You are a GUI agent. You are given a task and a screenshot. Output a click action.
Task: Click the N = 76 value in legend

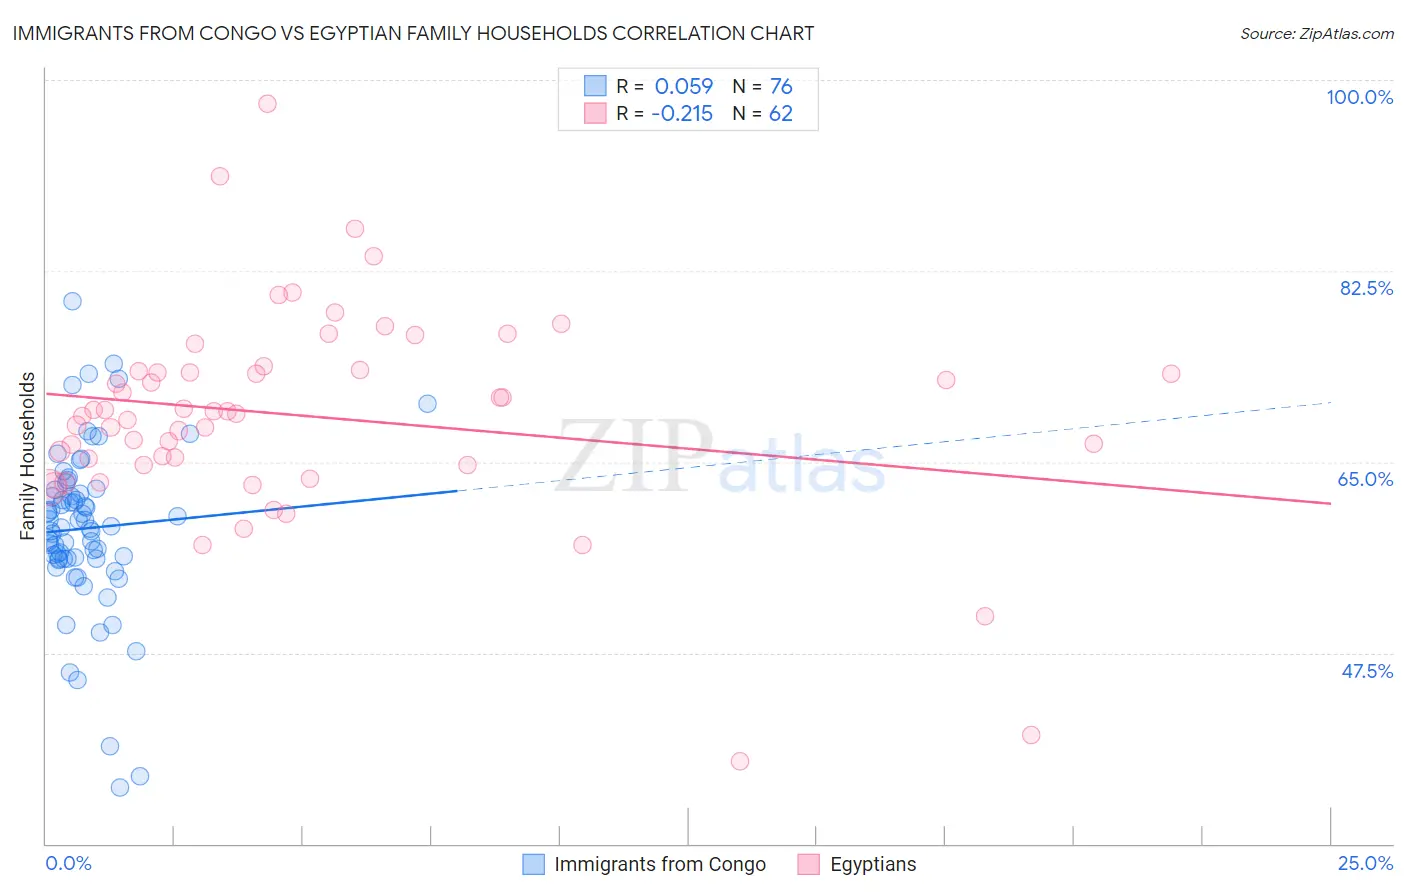click(x=763, y=86)
